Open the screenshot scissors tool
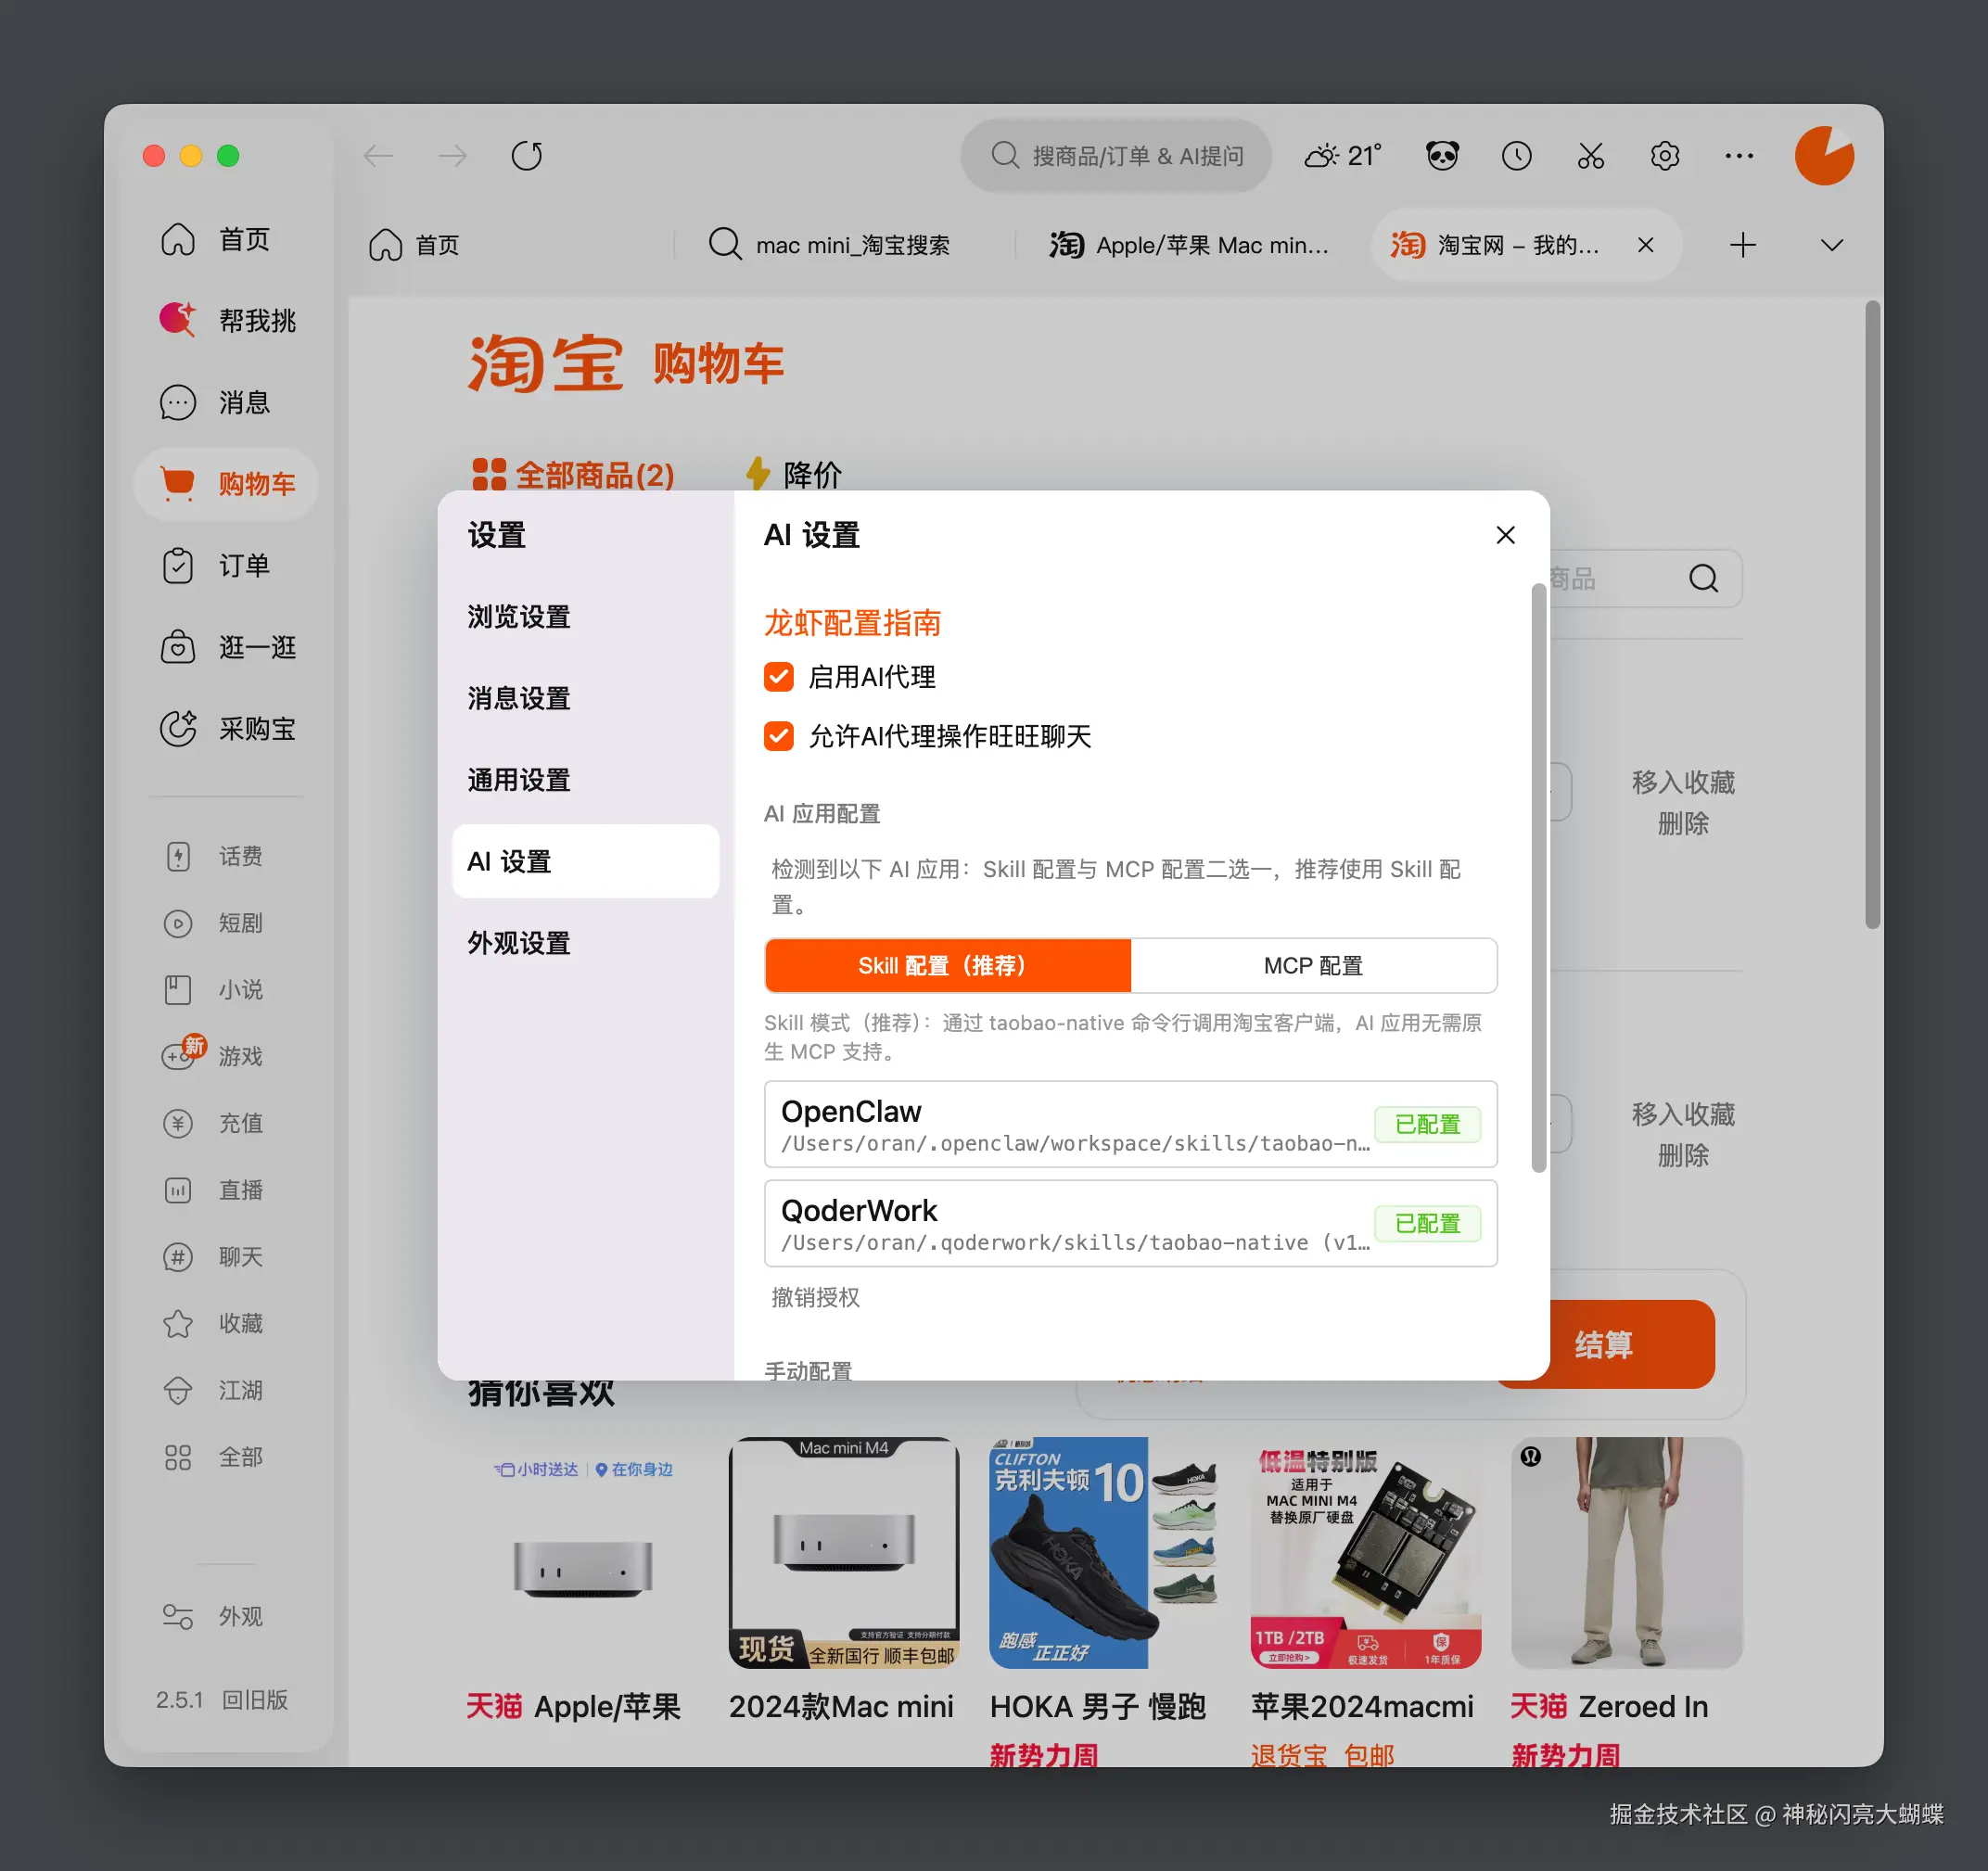The height and width of the screenshot is (1871, 1988). [x=1590, y=155]
